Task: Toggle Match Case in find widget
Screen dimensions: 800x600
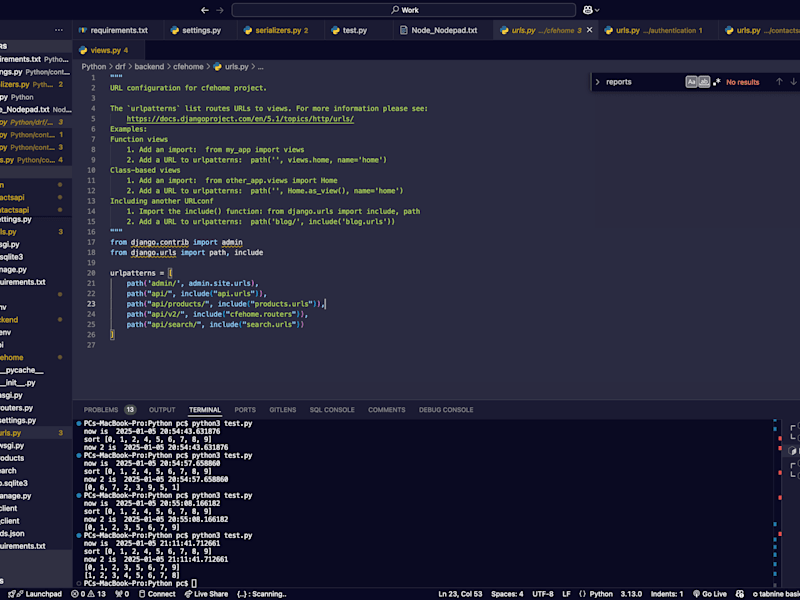Action: [691, 82]
